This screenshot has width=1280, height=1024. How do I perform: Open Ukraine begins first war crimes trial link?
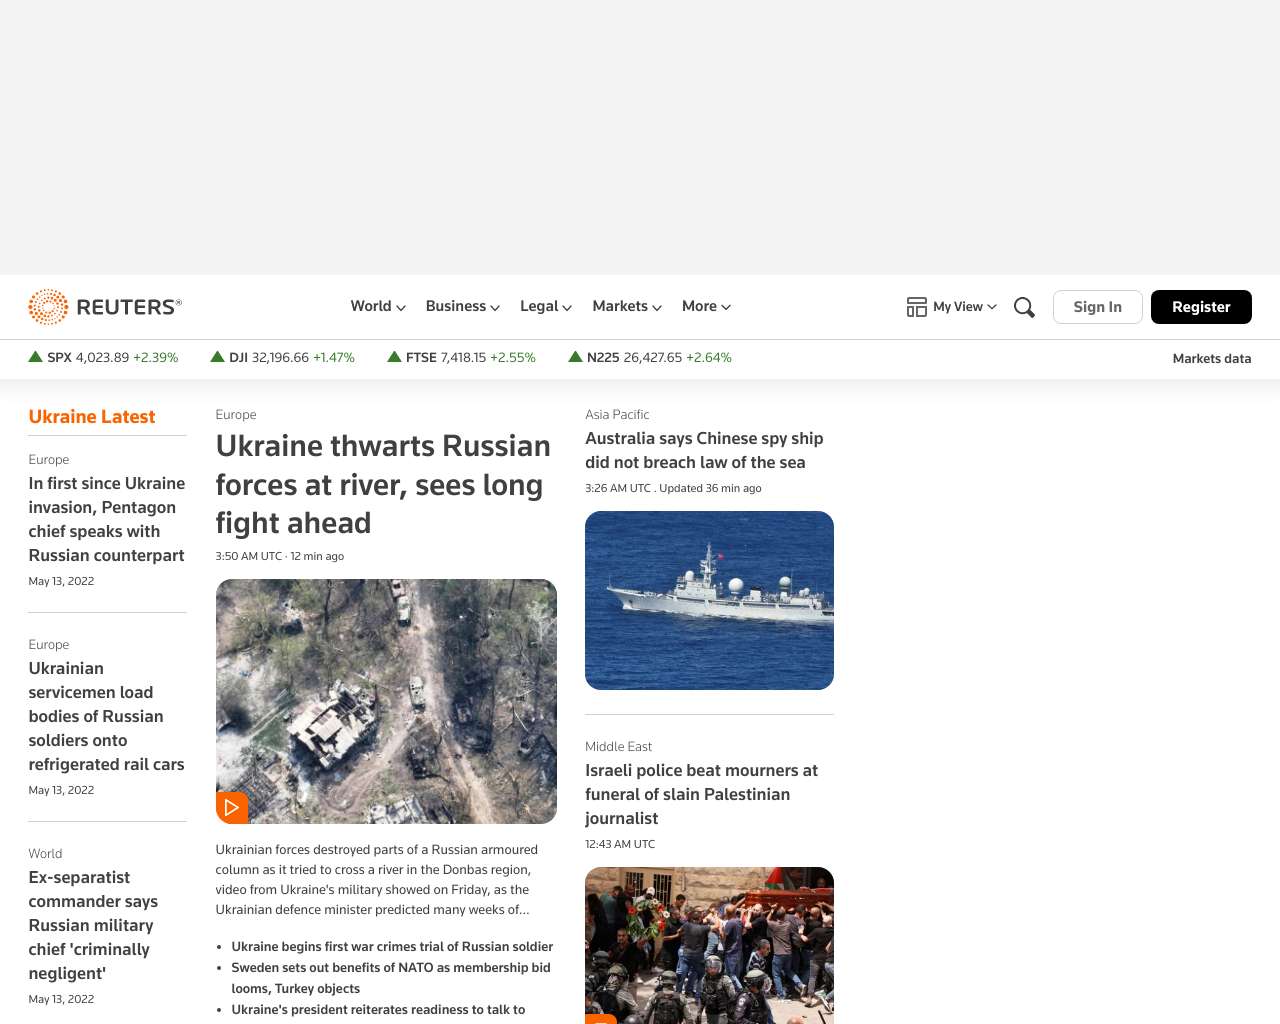(392, 946)
